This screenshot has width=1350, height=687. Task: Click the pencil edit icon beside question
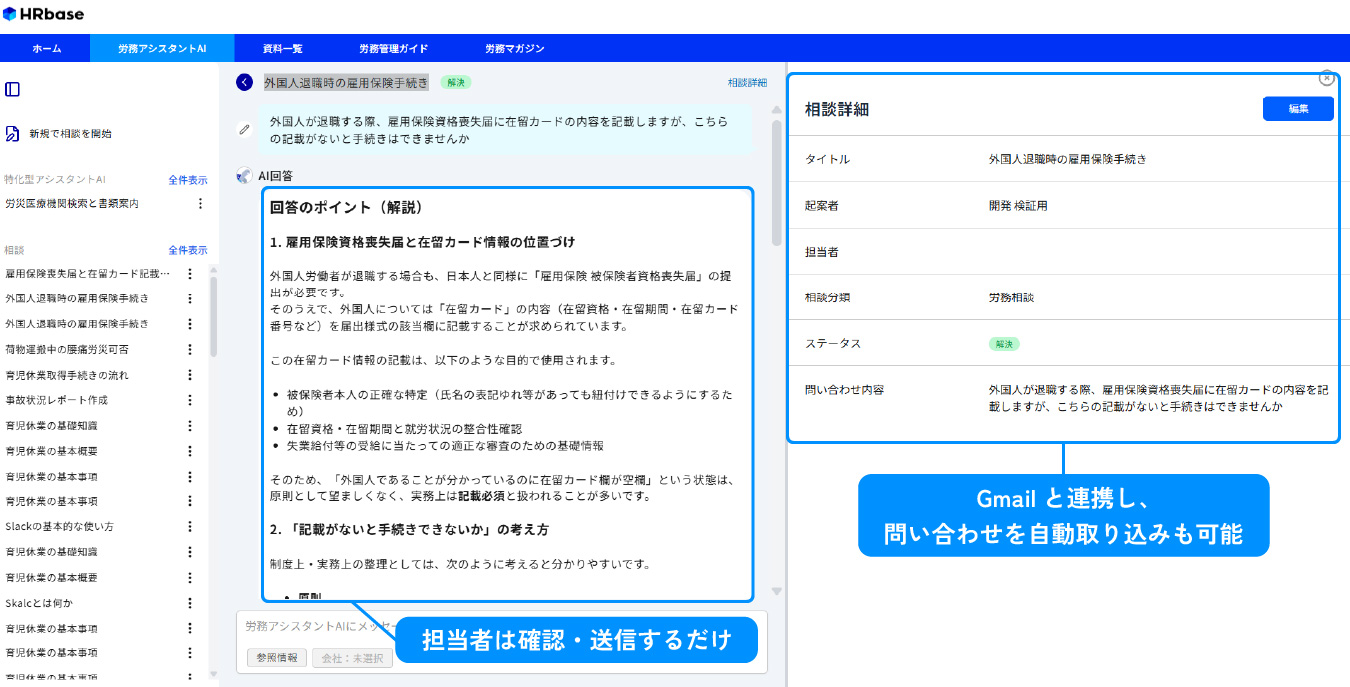[x=244, y=129]
